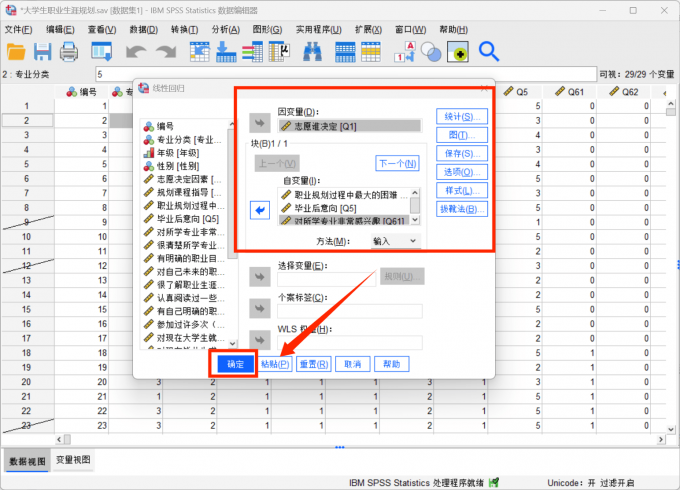
Task: Click the 统计(S)... button
Action: click(x=461, y=116)
